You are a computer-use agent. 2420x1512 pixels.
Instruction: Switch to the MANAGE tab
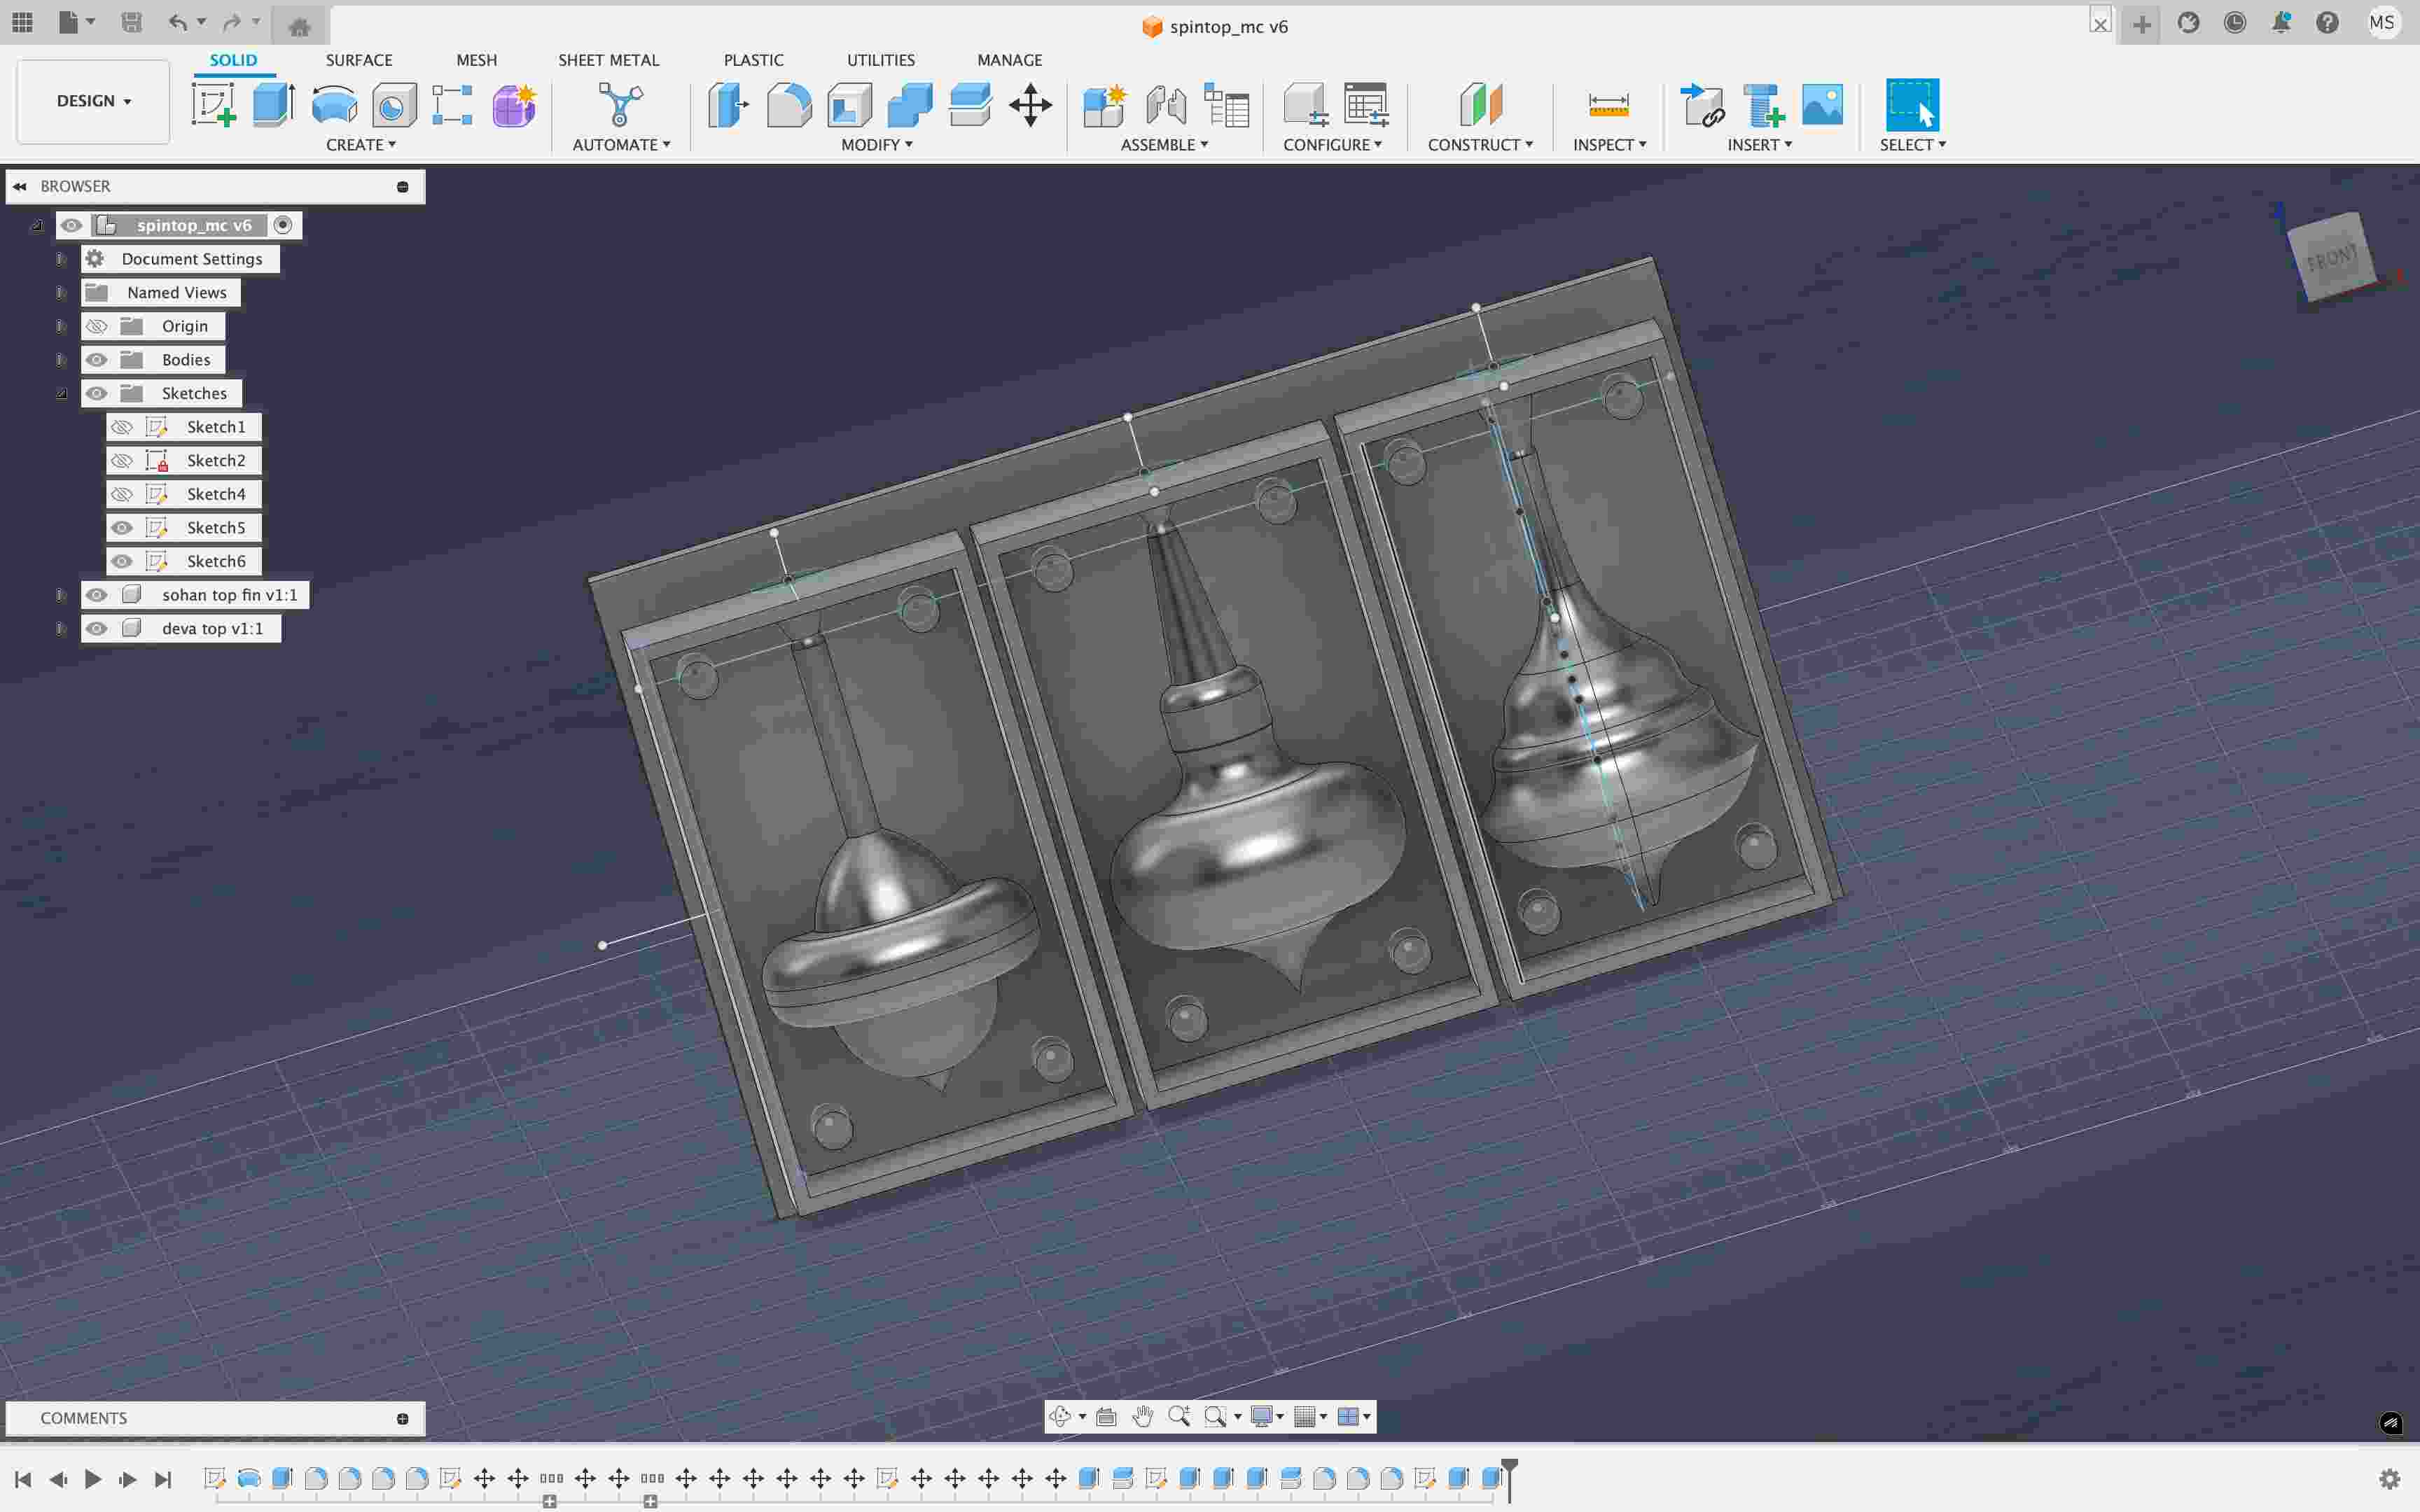(x=1009, y=60)
